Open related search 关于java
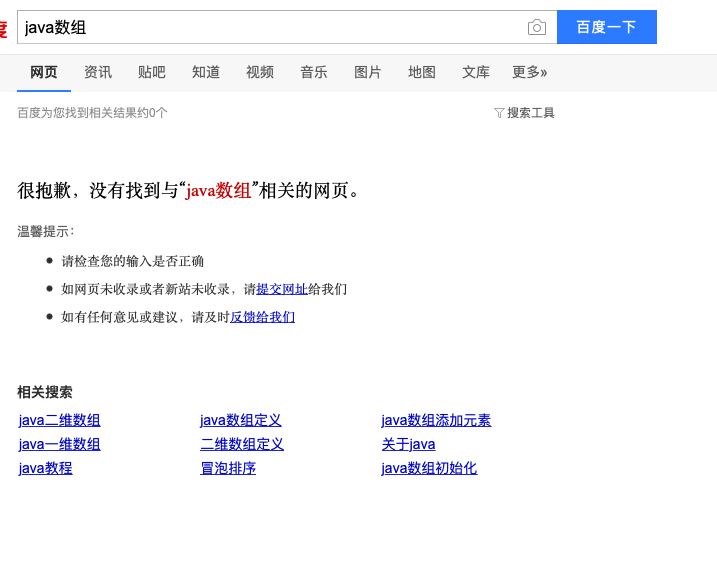This screenshot has height=570, width=717. (408, 444)
